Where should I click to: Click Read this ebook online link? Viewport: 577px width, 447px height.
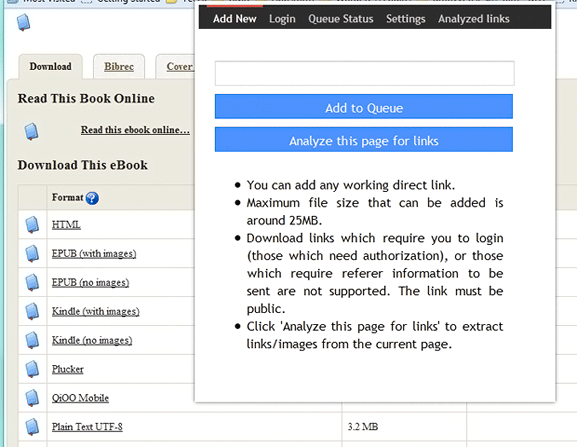[x=135, y=130]
